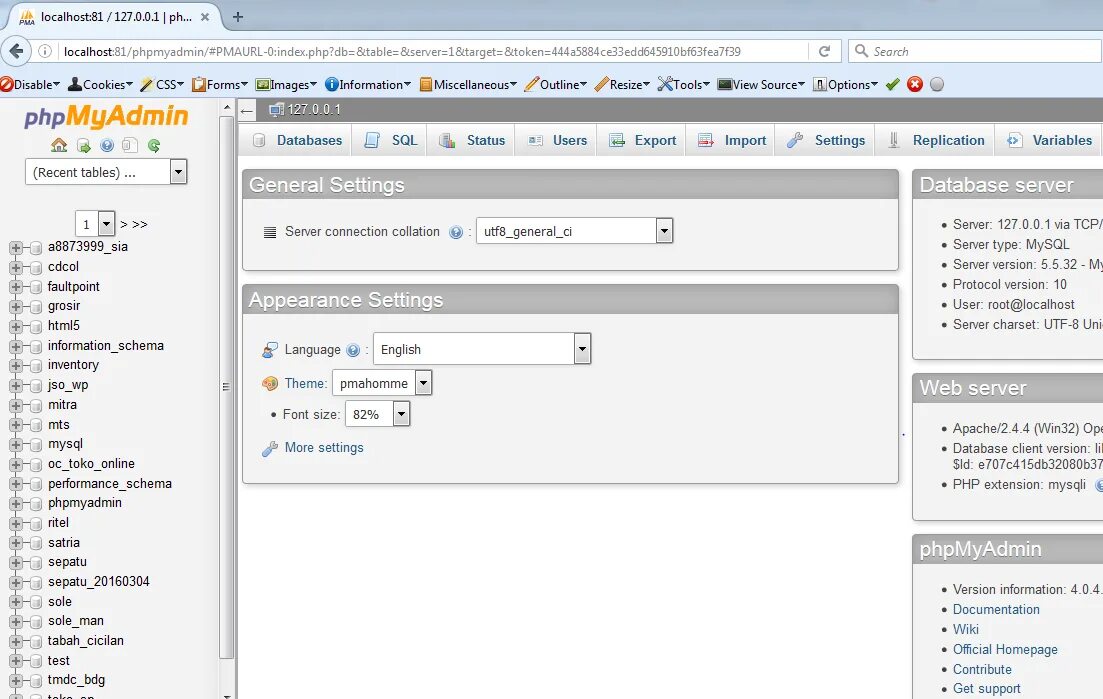Click the Theme palette icon
The width and height of the screenshot is (1103, 699).
270,384
